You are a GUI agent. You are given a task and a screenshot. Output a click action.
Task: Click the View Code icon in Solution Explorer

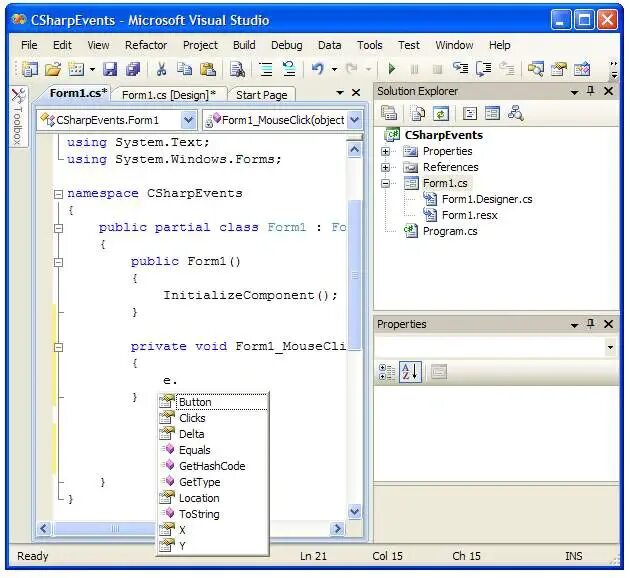click(x=470, y=113)
